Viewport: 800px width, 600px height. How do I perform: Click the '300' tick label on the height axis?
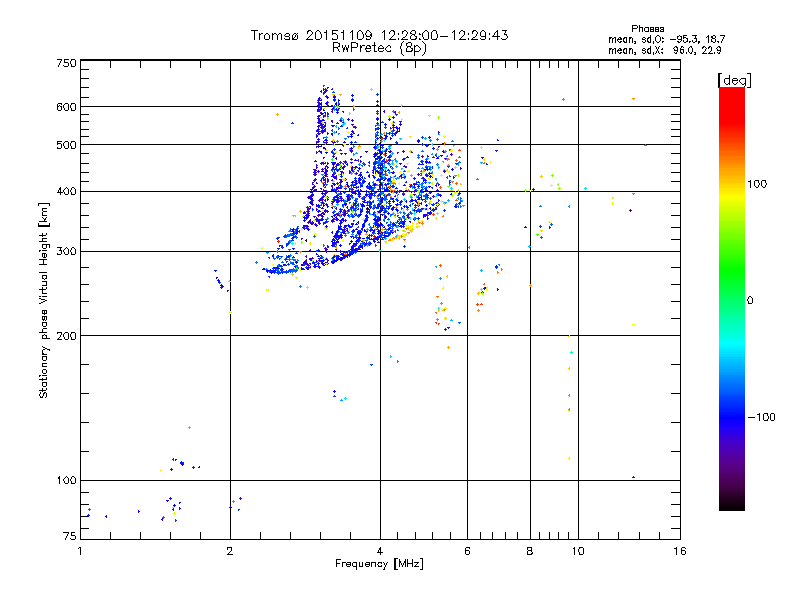(x=66, y=251)
